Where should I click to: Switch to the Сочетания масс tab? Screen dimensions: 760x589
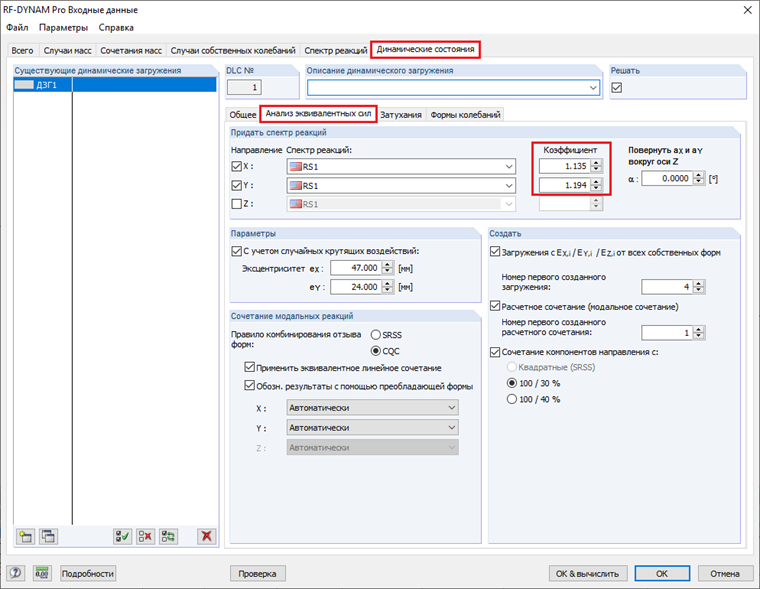(x=131, y=50)
